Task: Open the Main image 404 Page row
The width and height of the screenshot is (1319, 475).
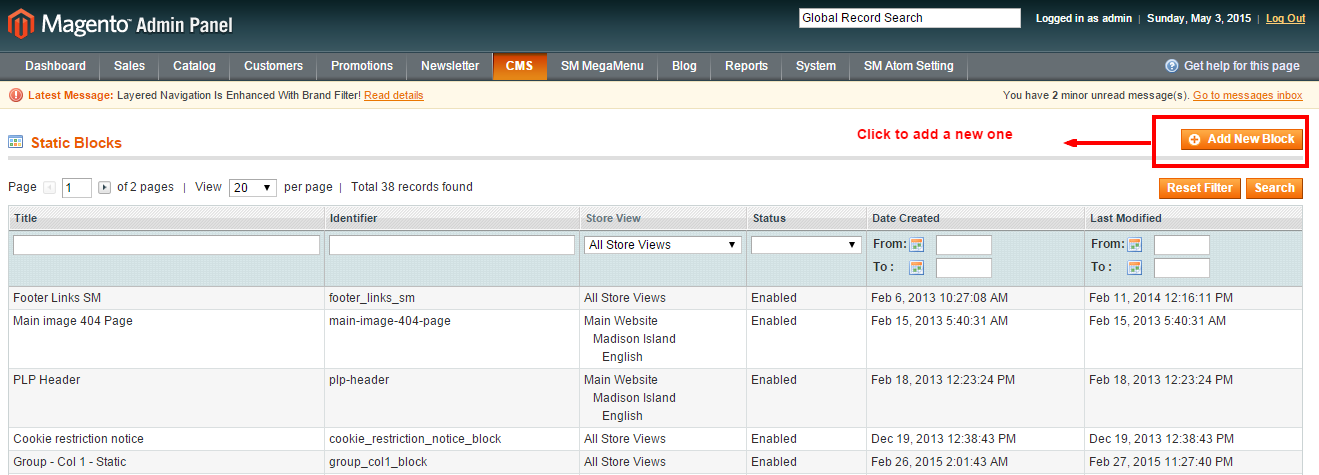Action: tap(656, 339)
